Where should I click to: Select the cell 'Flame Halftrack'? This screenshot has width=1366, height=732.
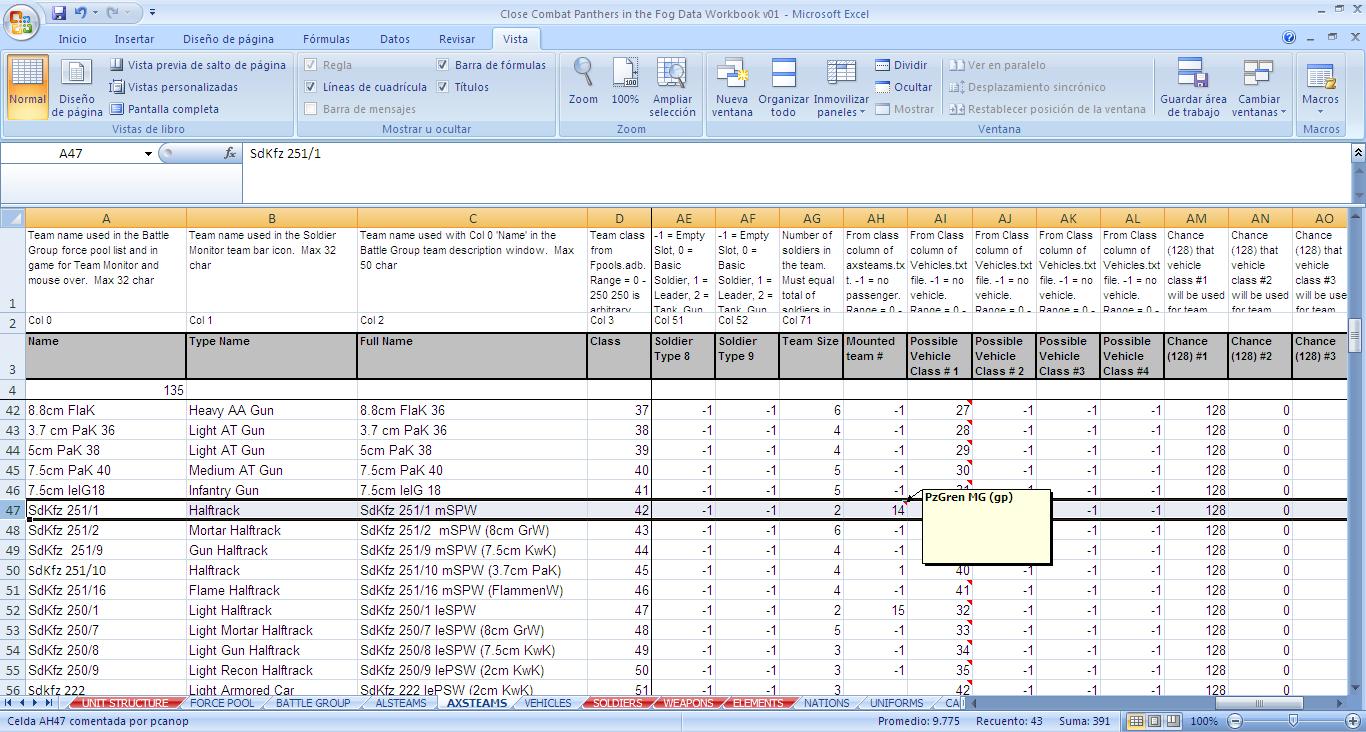tap(272, 590)
